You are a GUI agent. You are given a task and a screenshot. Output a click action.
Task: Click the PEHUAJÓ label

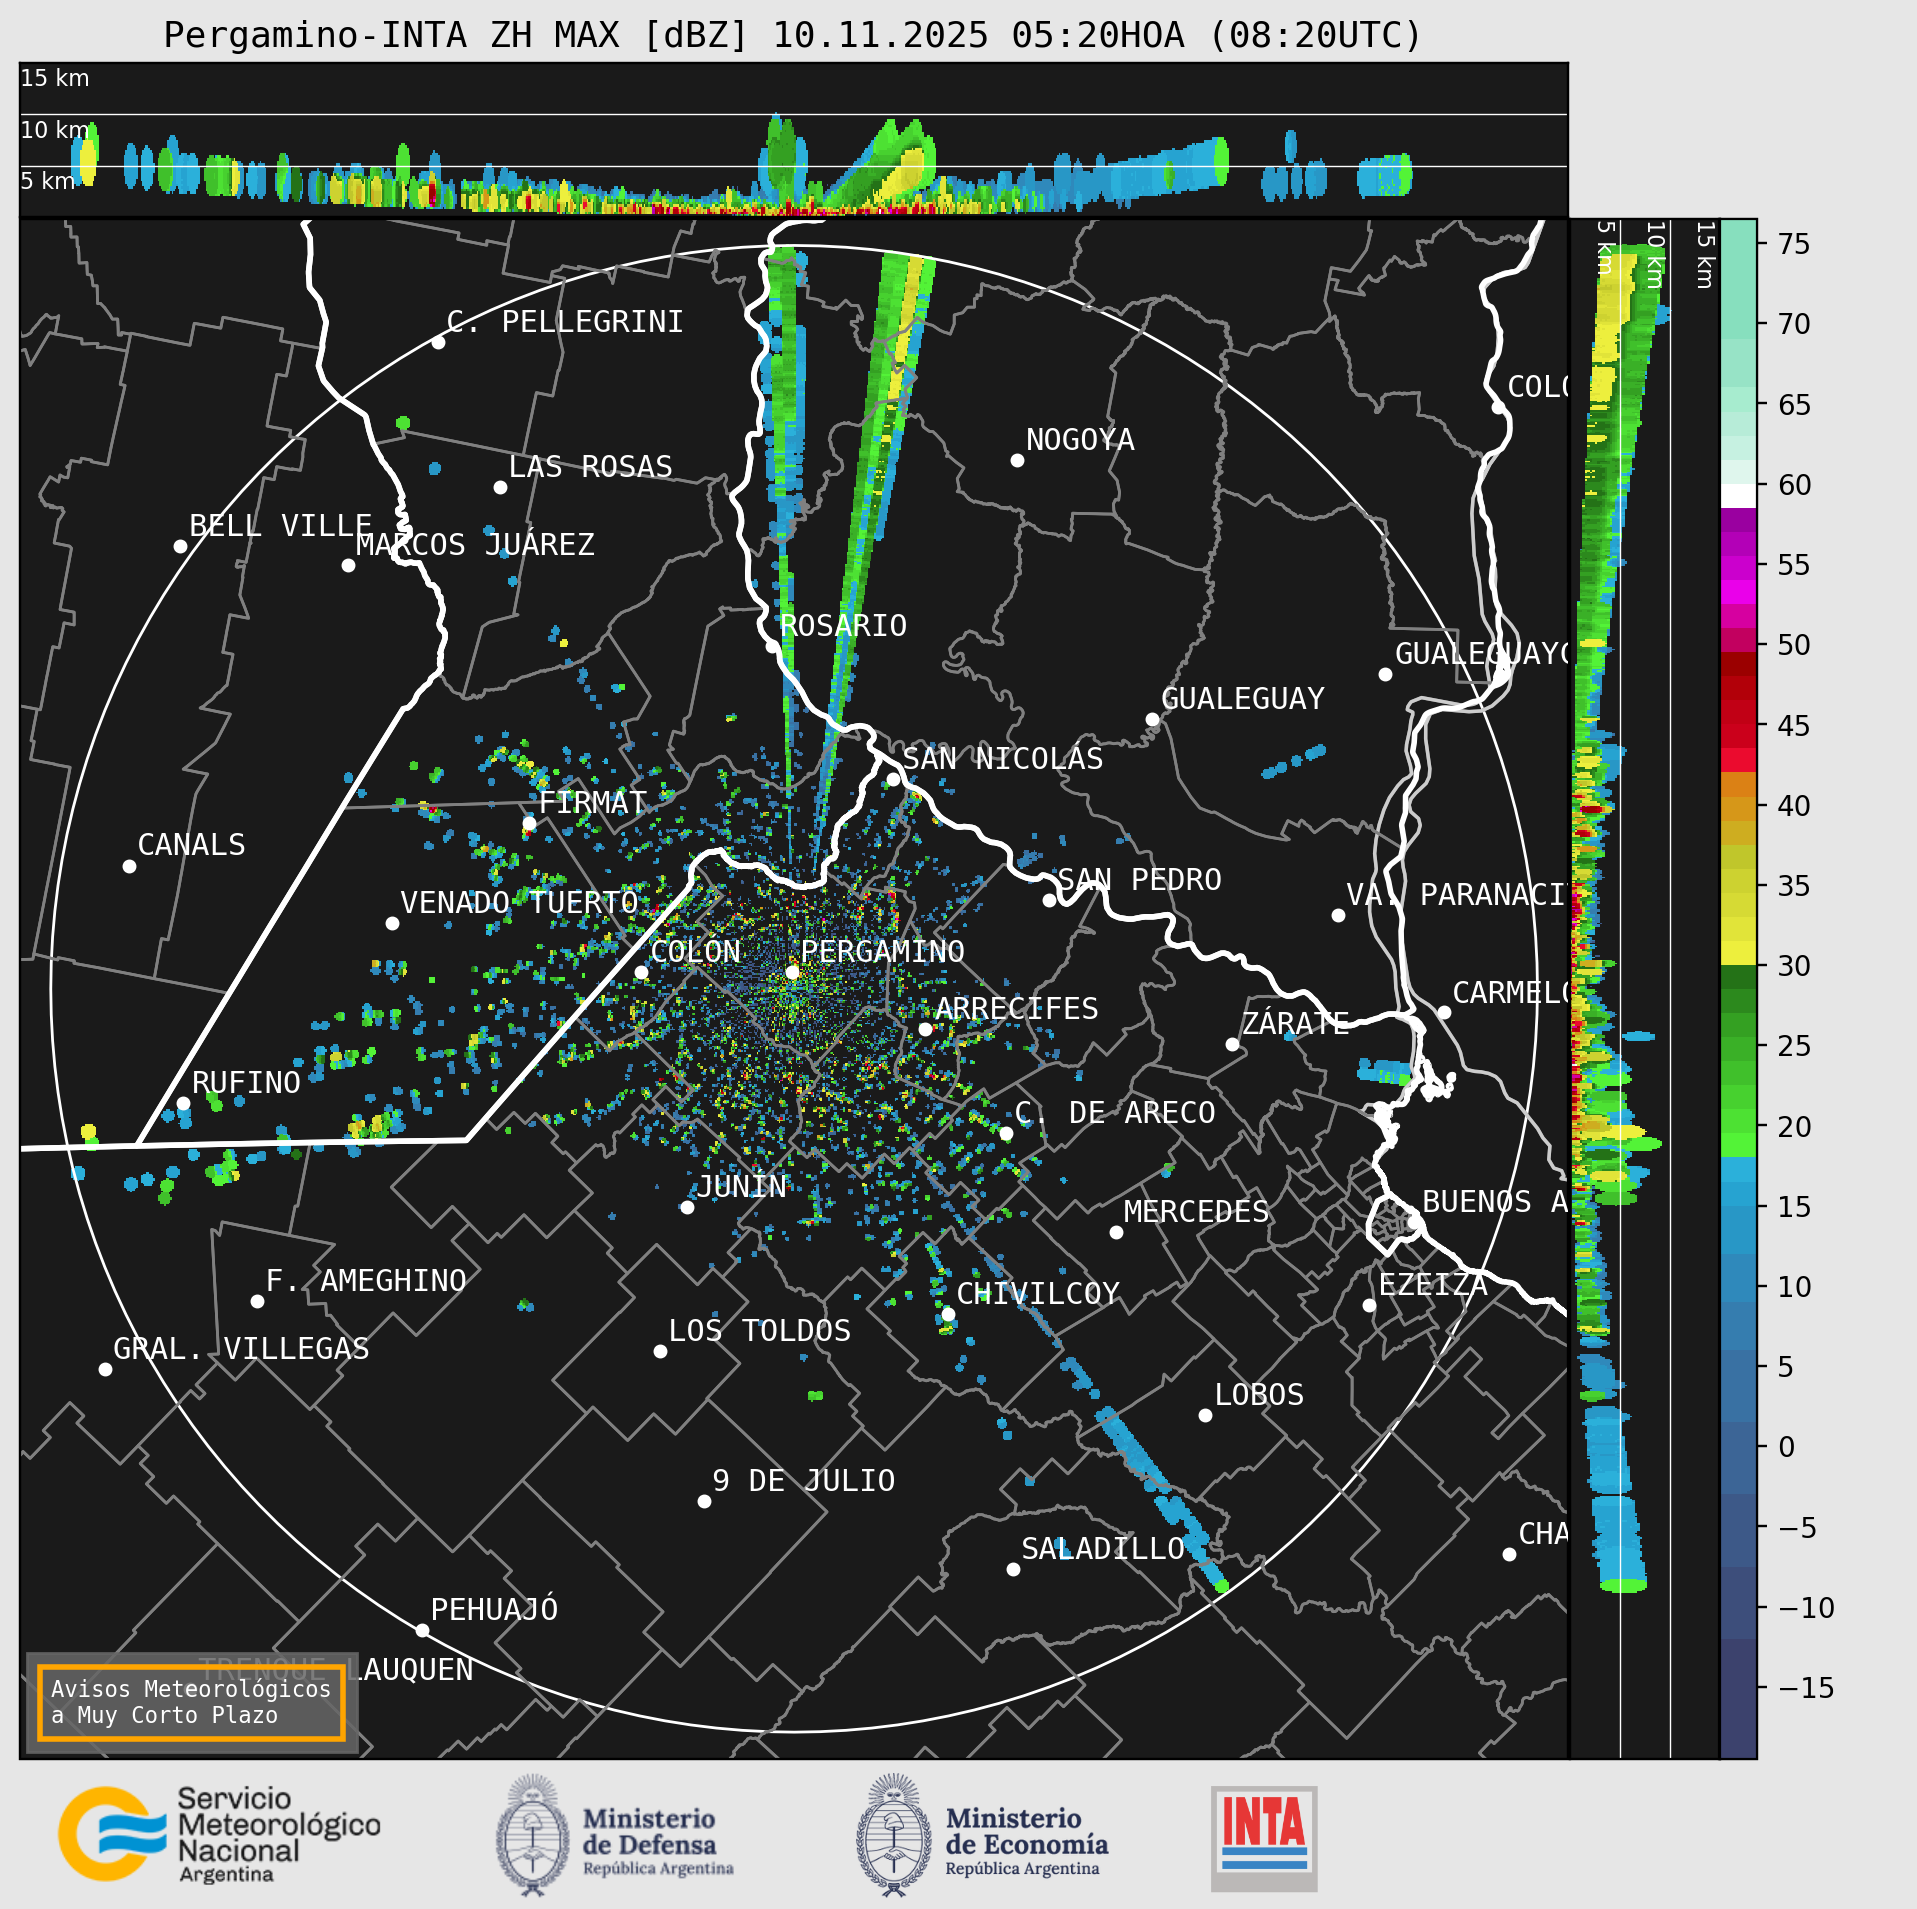coord(494,1609)
